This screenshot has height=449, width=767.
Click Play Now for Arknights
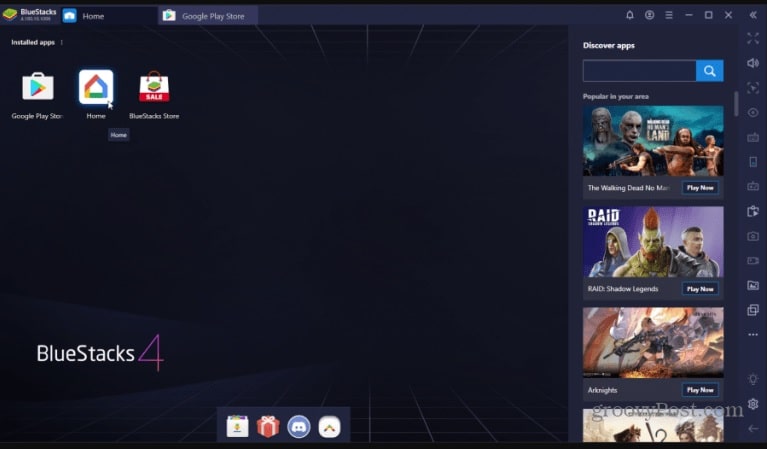(x=700, y=390)
